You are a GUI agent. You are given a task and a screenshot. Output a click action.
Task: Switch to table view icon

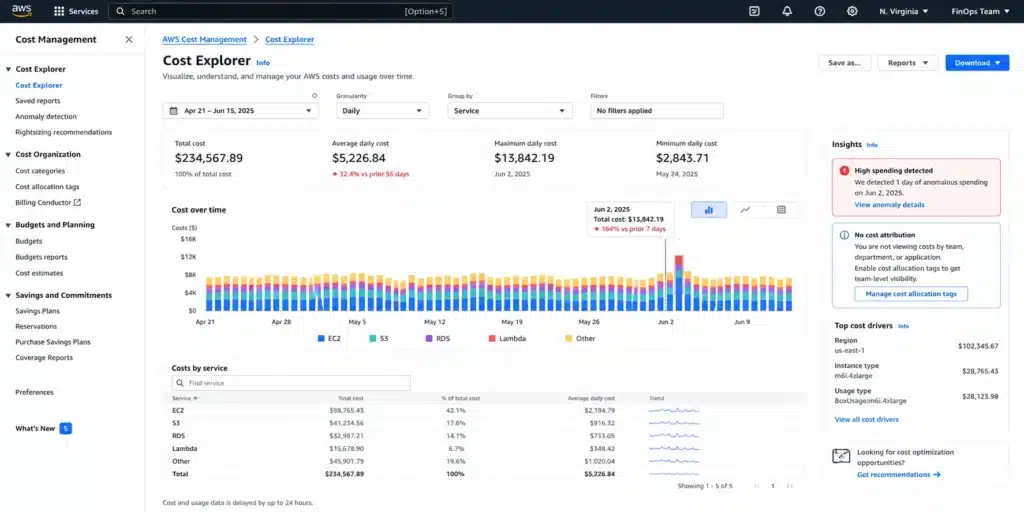click(x=781, y=210)
